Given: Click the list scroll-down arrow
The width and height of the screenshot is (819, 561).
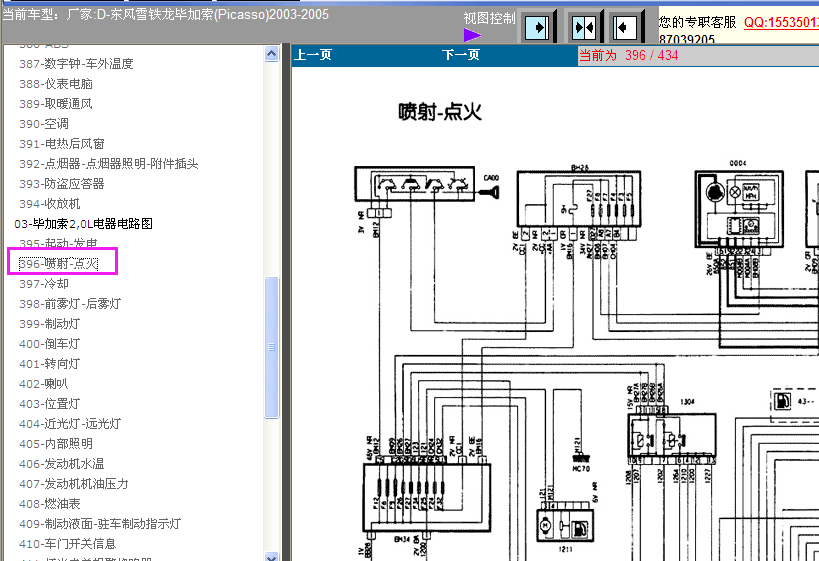Looking at the screenshot, I should click(272, 556).
